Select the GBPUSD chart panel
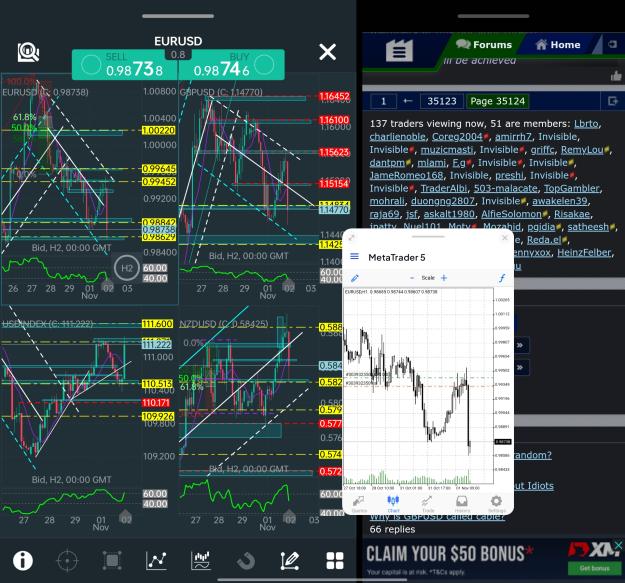Viewport: 625px width, 583px height. pos(249,189)
